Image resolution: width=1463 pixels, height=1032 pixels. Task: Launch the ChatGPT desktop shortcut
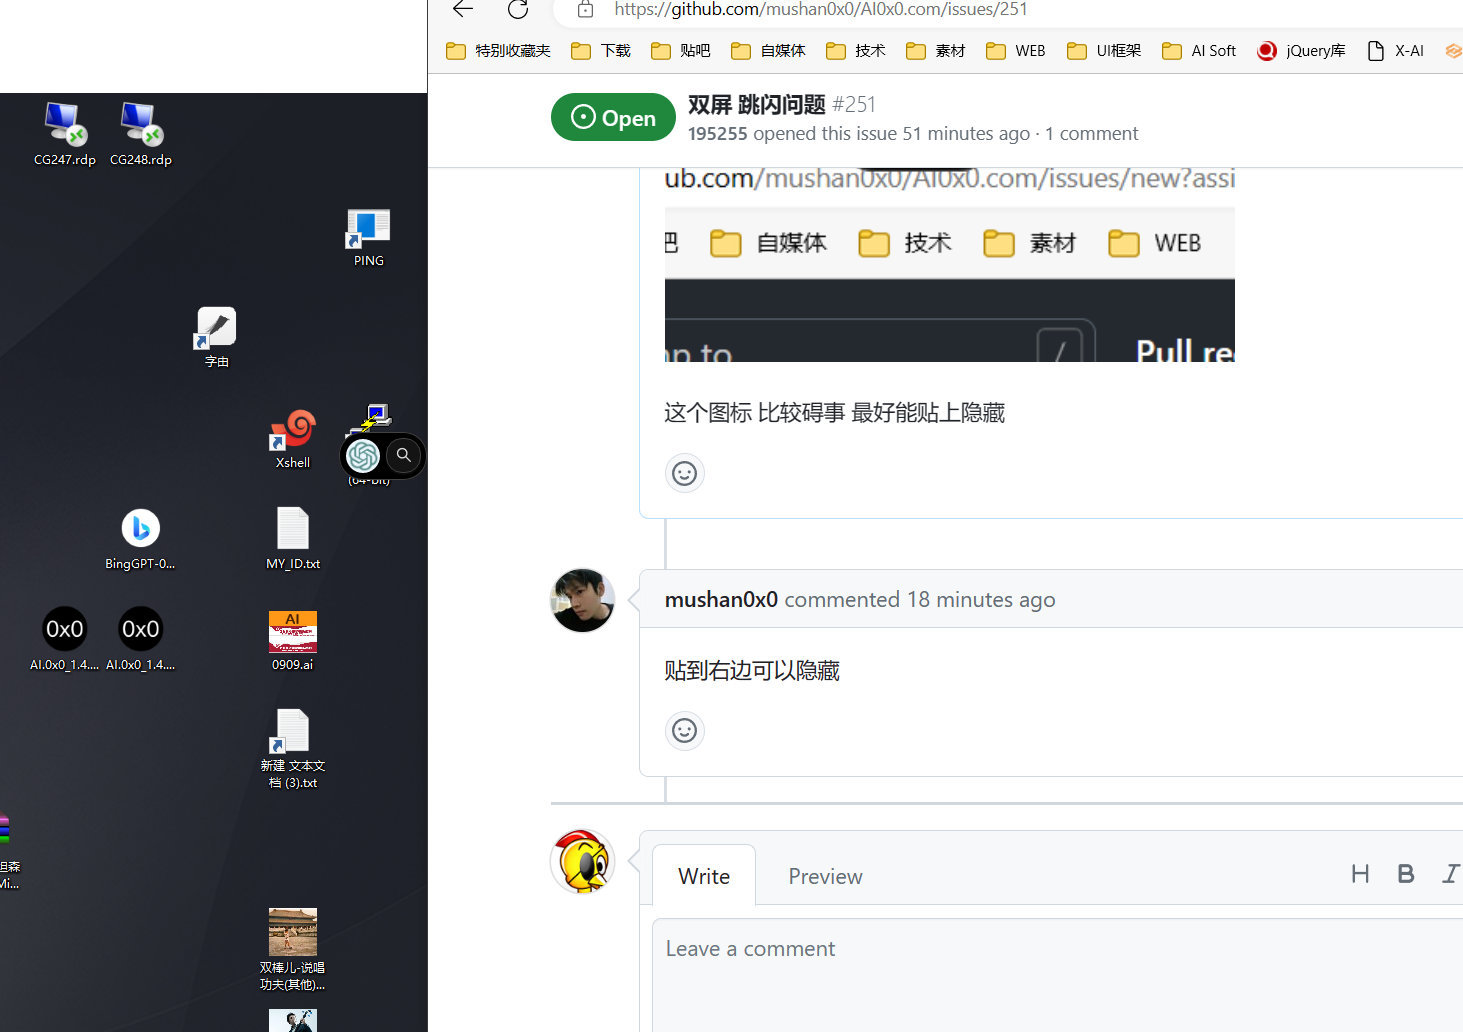363,455
